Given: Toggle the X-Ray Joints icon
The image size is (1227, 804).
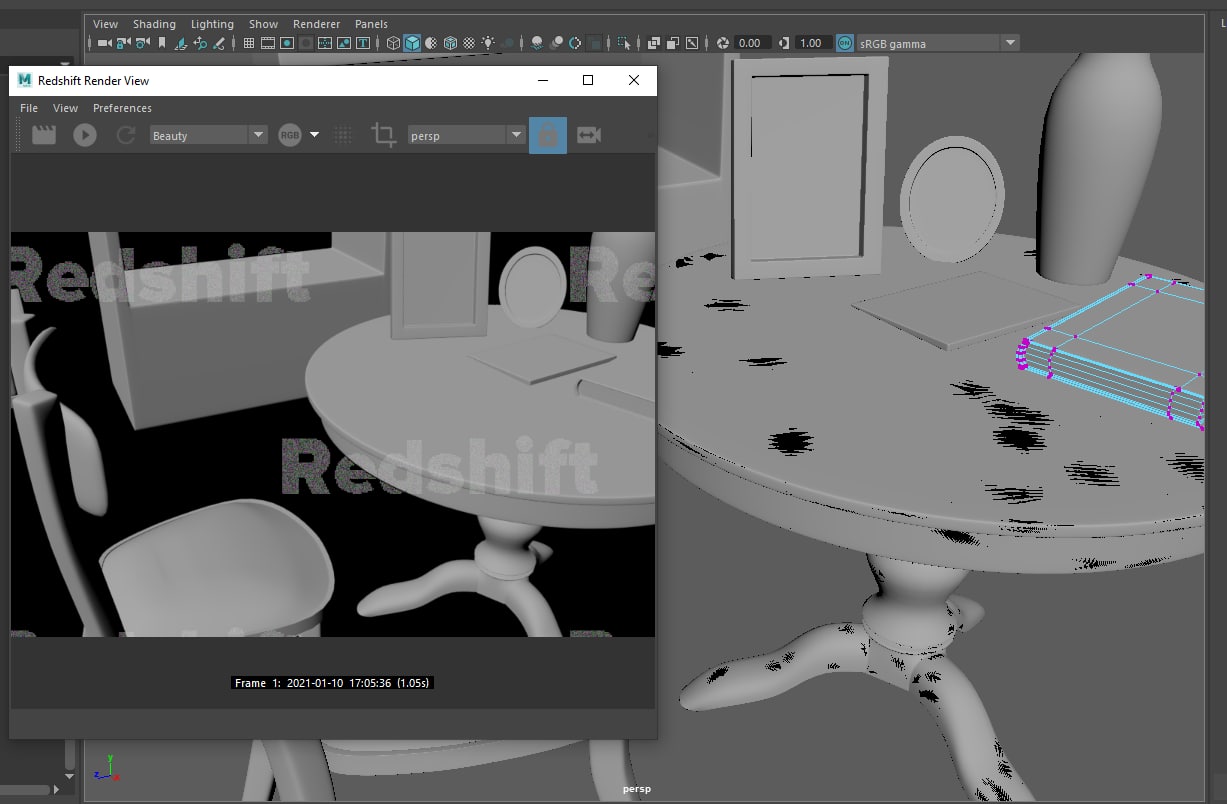Looking at the screenshot, I should pos(691,43).
